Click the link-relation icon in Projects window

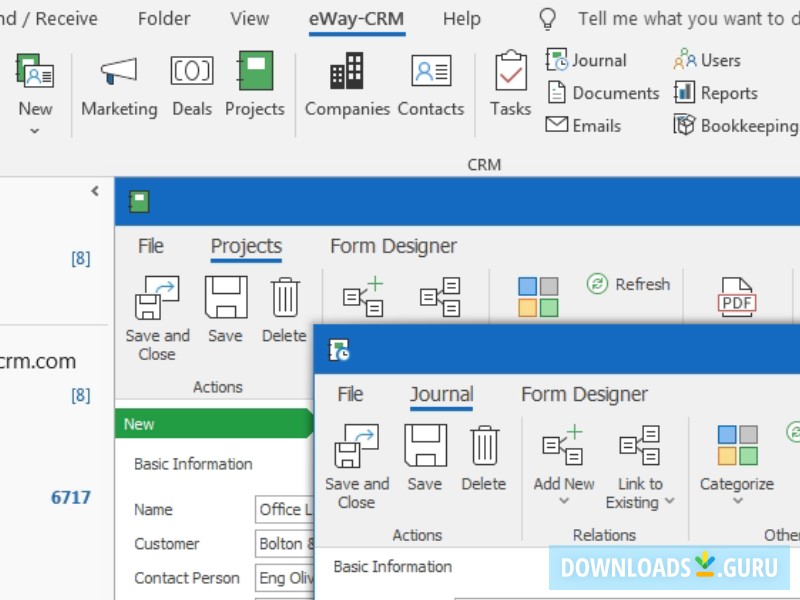[440, 297]
